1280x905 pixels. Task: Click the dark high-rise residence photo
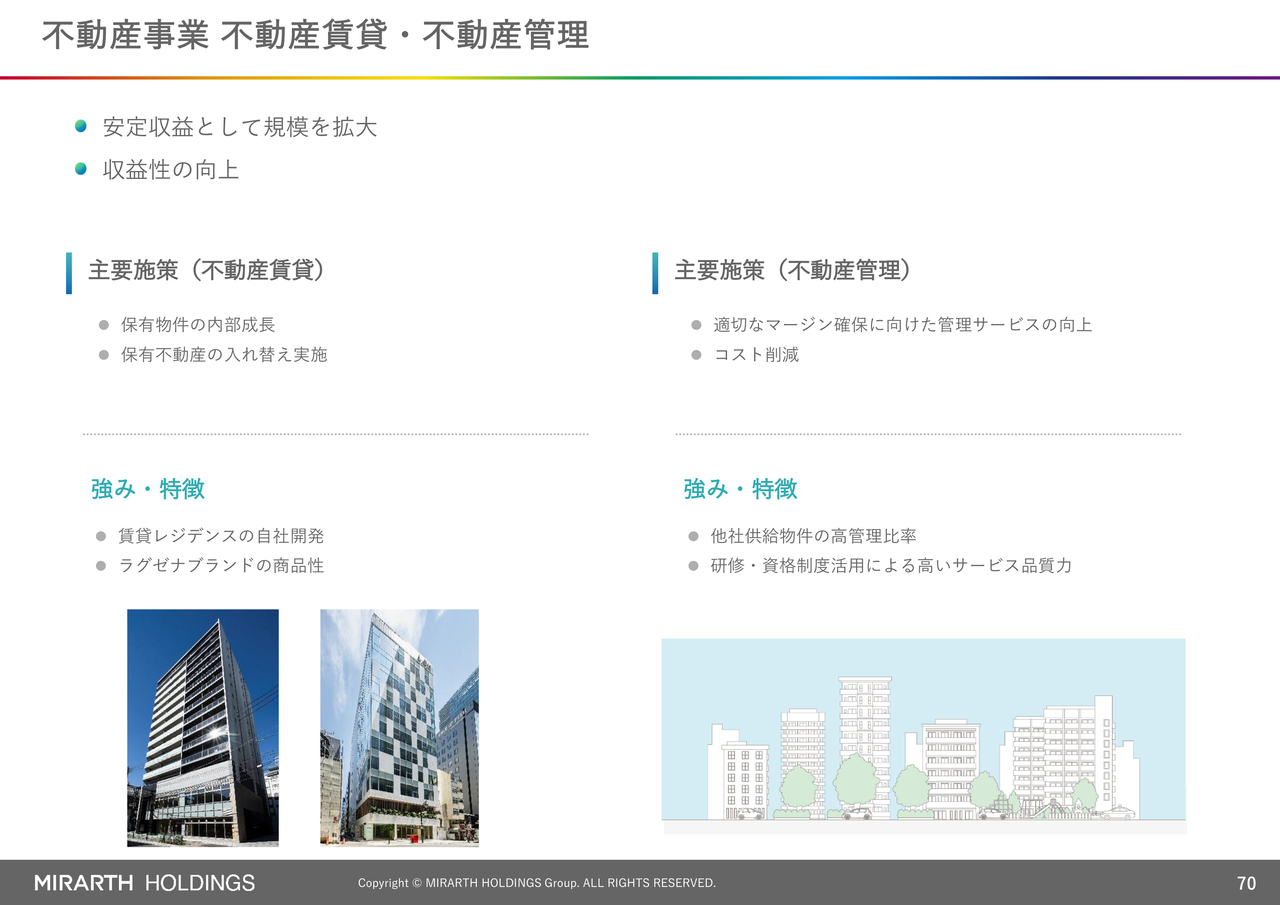pos(203,728)
